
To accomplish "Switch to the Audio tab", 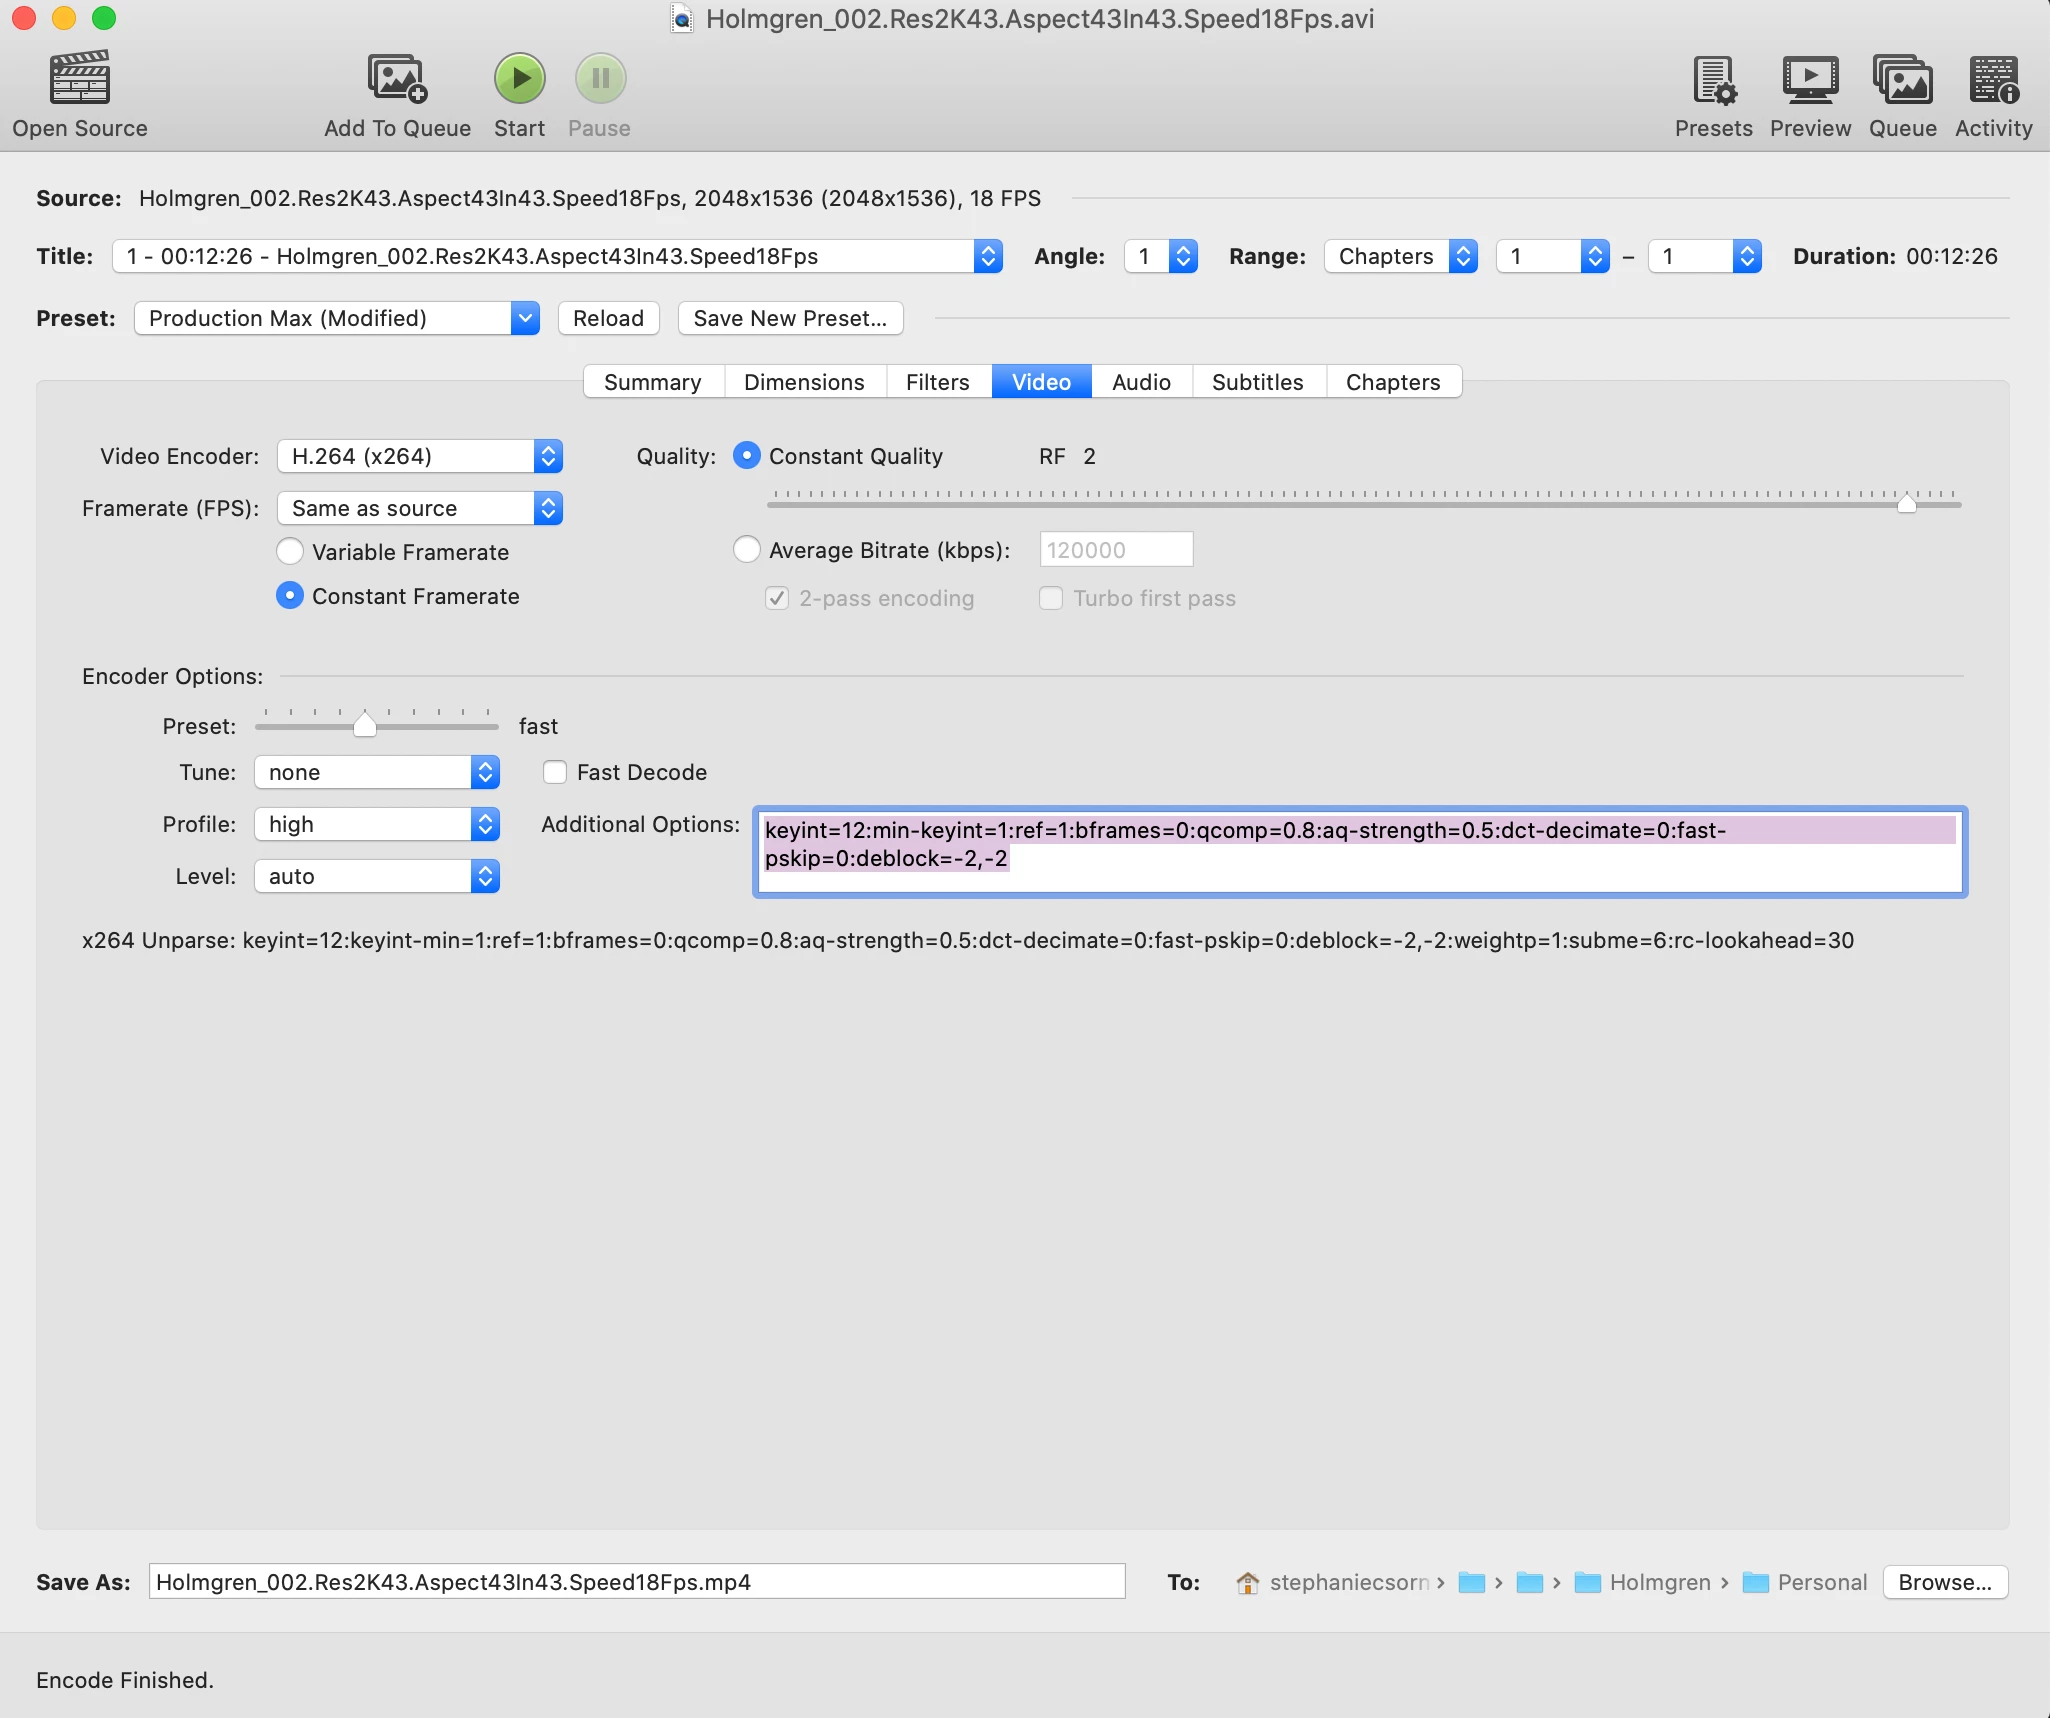I will click(1141, 382).
